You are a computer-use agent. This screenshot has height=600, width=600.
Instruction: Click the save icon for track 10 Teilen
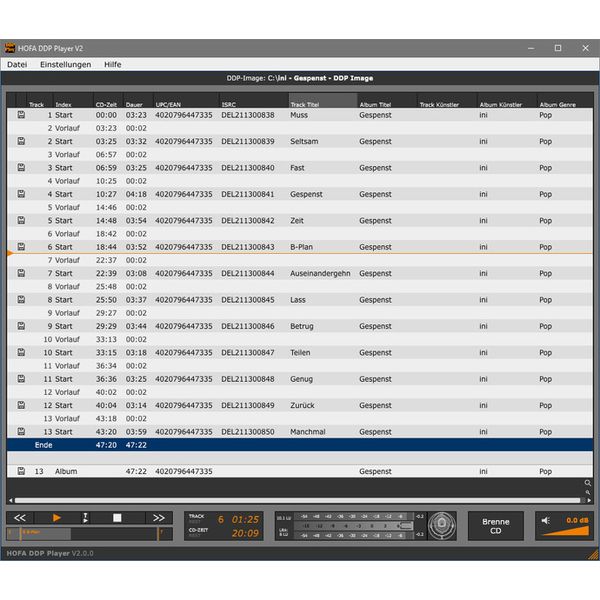pos(21,352)
